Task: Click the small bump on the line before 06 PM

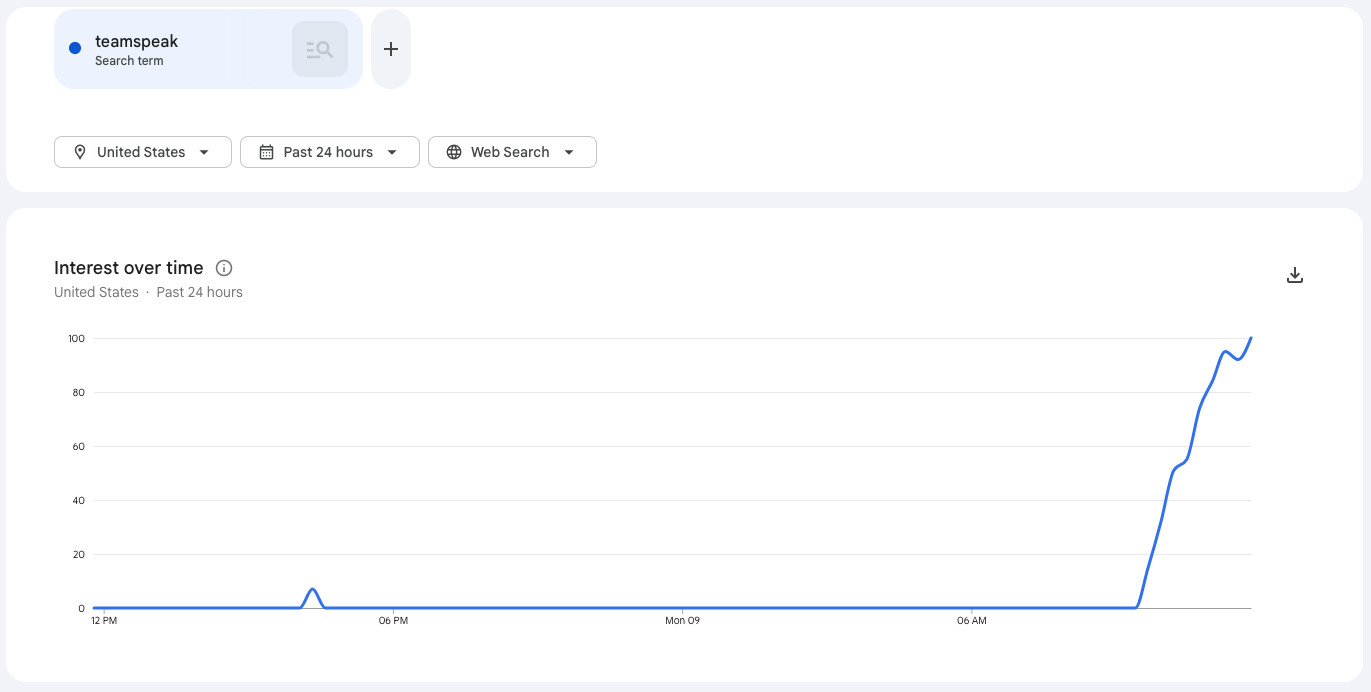Action: [x=313, y=590]
